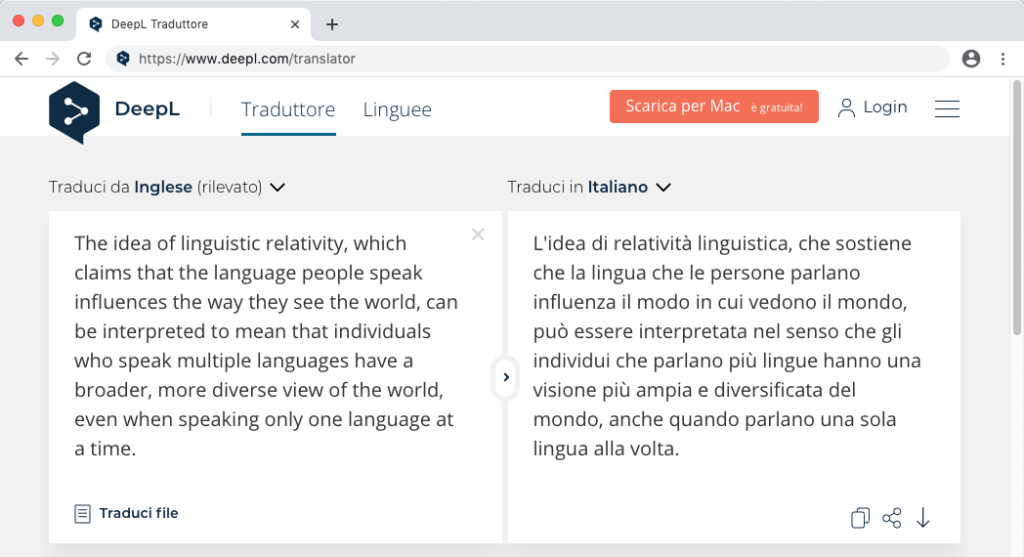1024x557 pixels.
Task: Go back in browser history
Action: tap(22, 59)
